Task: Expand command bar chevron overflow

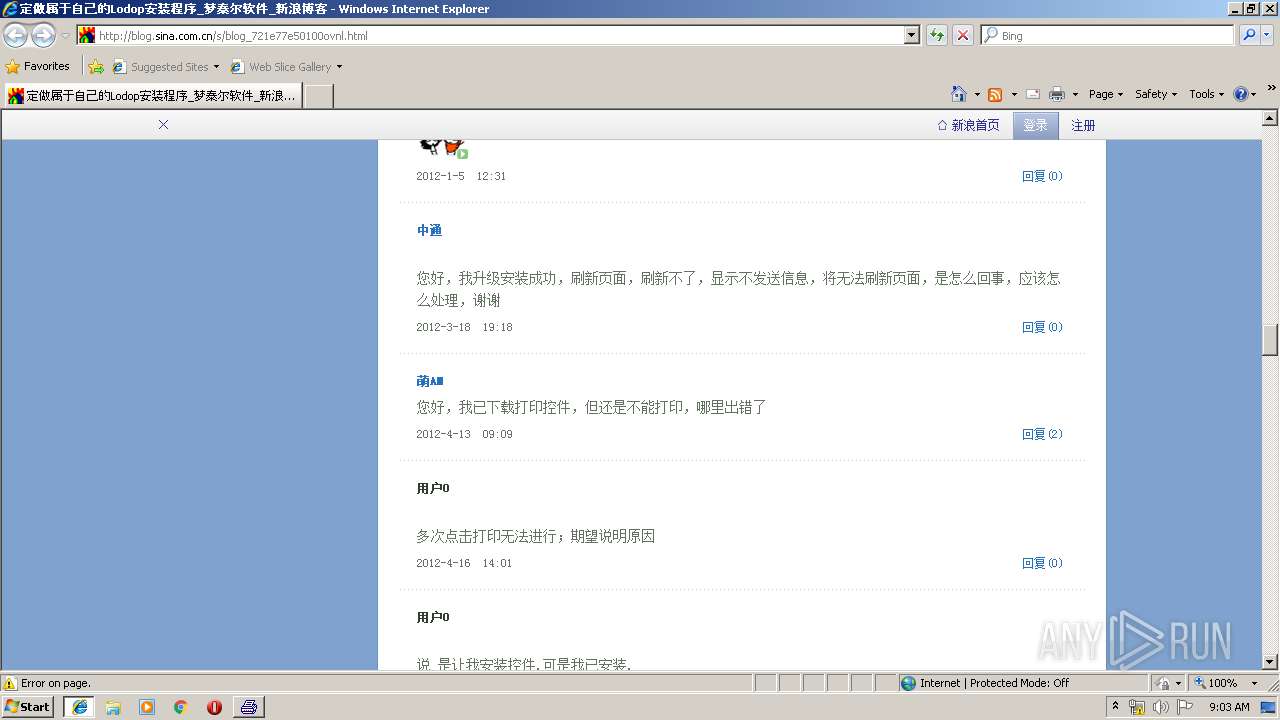Action: (x=1272, y=88)
